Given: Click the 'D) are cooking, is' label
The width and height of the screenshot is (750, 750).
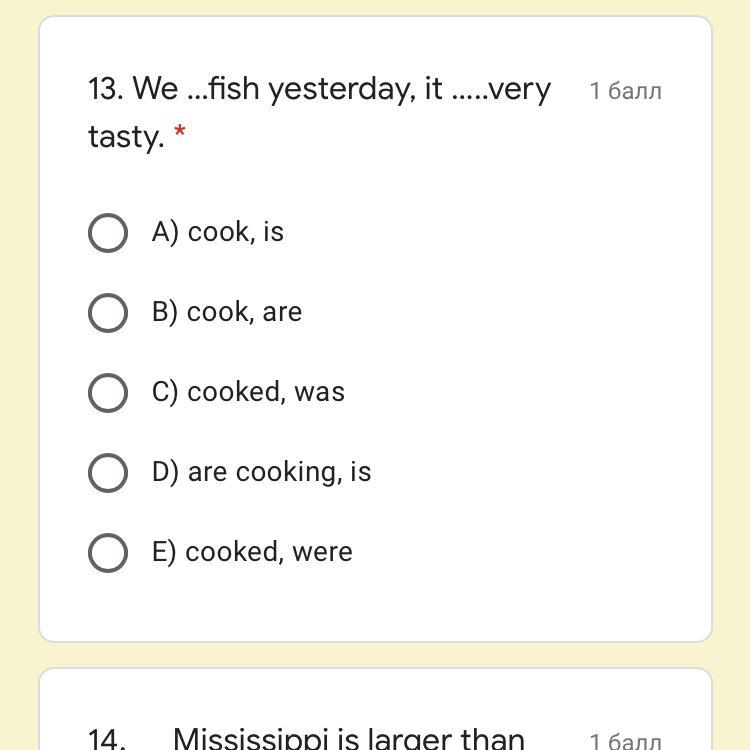Looking at the screenshot, I should (x=261, y=472).
